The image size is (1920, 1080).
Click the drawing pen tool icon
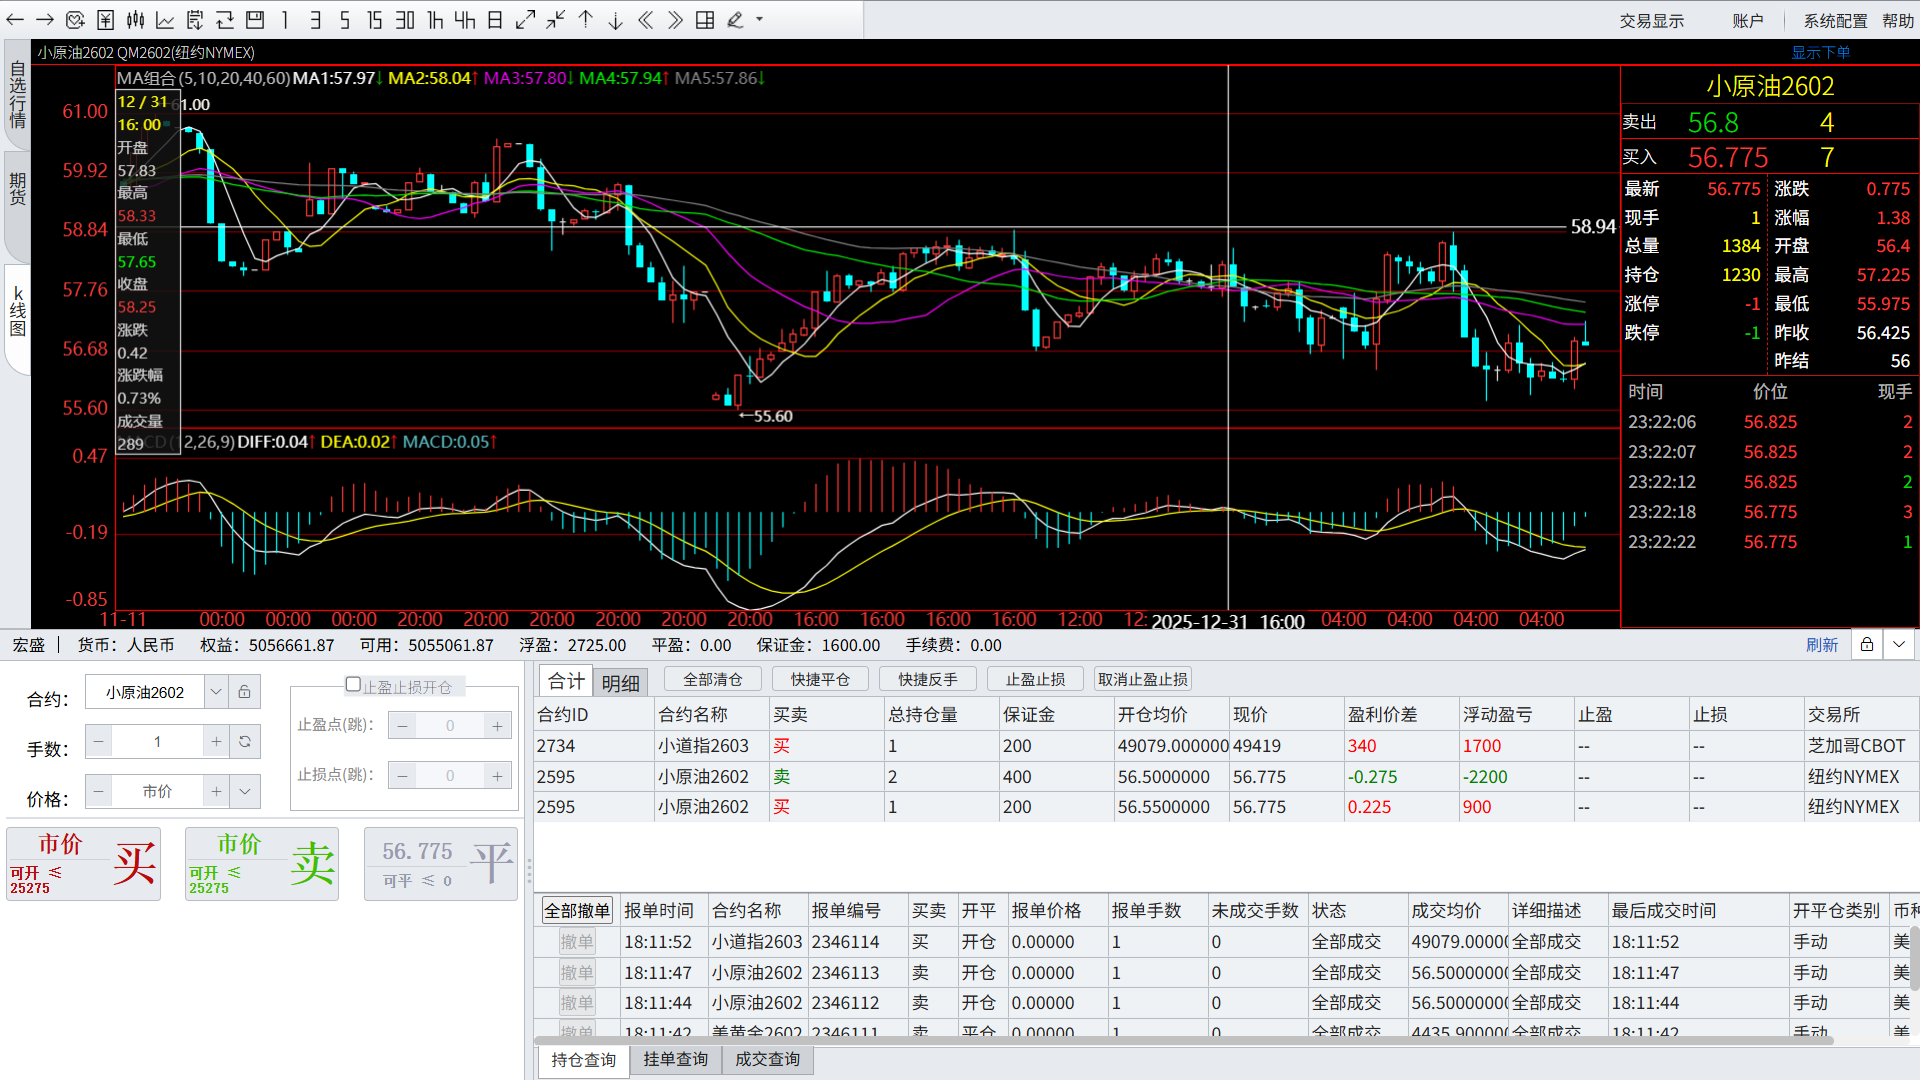click(x=735, y=20)
